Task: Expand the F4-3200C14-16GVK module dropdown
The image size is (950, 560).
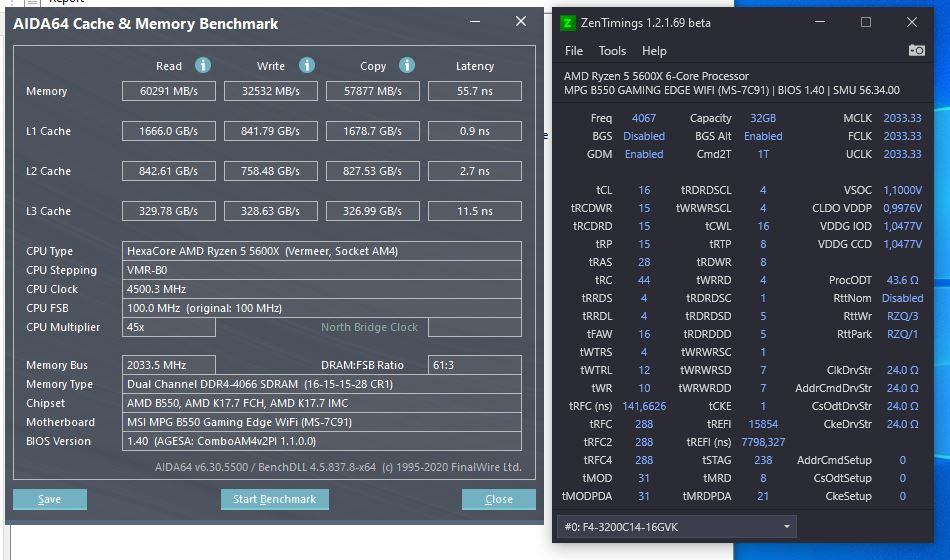Action: (x=676, y=527)
